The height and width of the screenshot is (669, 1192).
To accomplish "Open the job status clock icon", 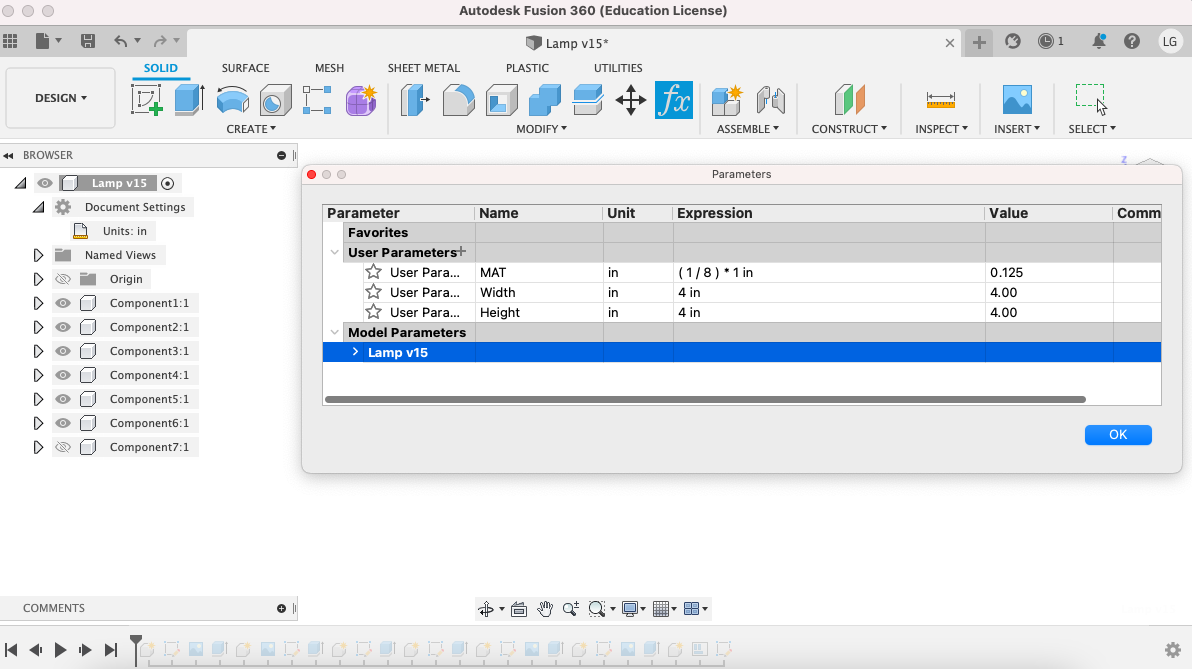I will [1047, 41].
